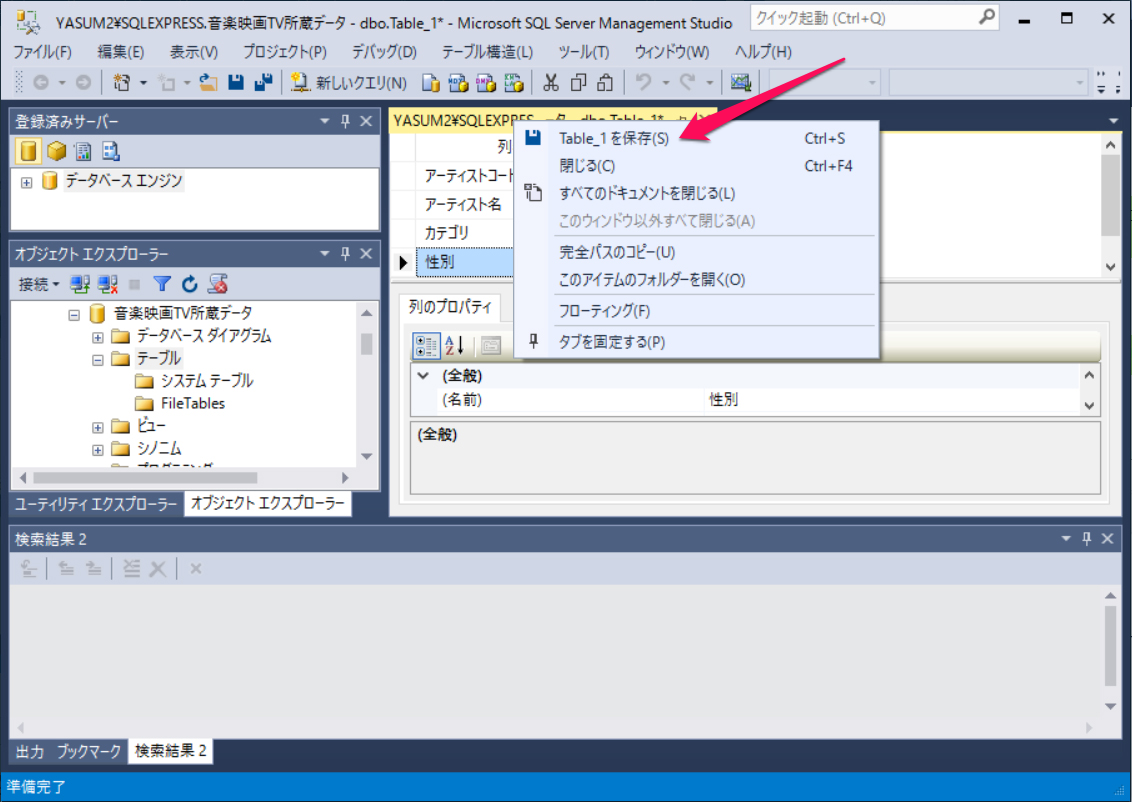Expand the データベース エンジン node
This screenshot has height=802, width=1132.
27,182
